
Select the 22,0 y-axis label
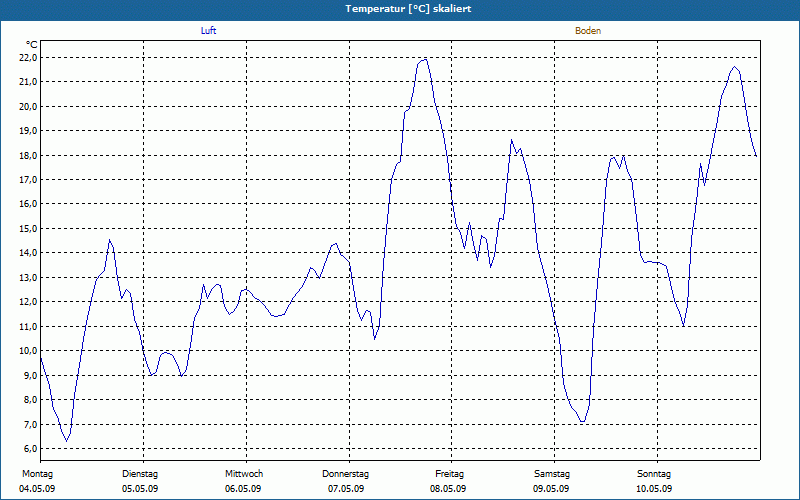coord(28,58)
